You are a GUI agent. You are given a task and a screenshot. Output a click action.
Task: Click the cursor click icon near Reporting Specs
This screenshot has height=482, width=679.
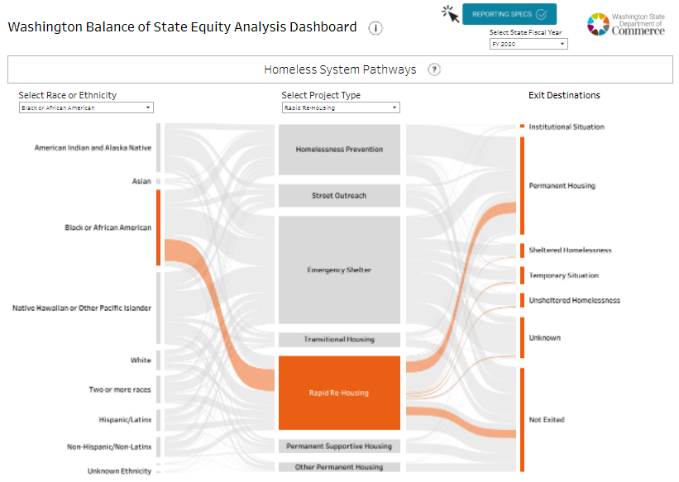click(x=449, y=13)
